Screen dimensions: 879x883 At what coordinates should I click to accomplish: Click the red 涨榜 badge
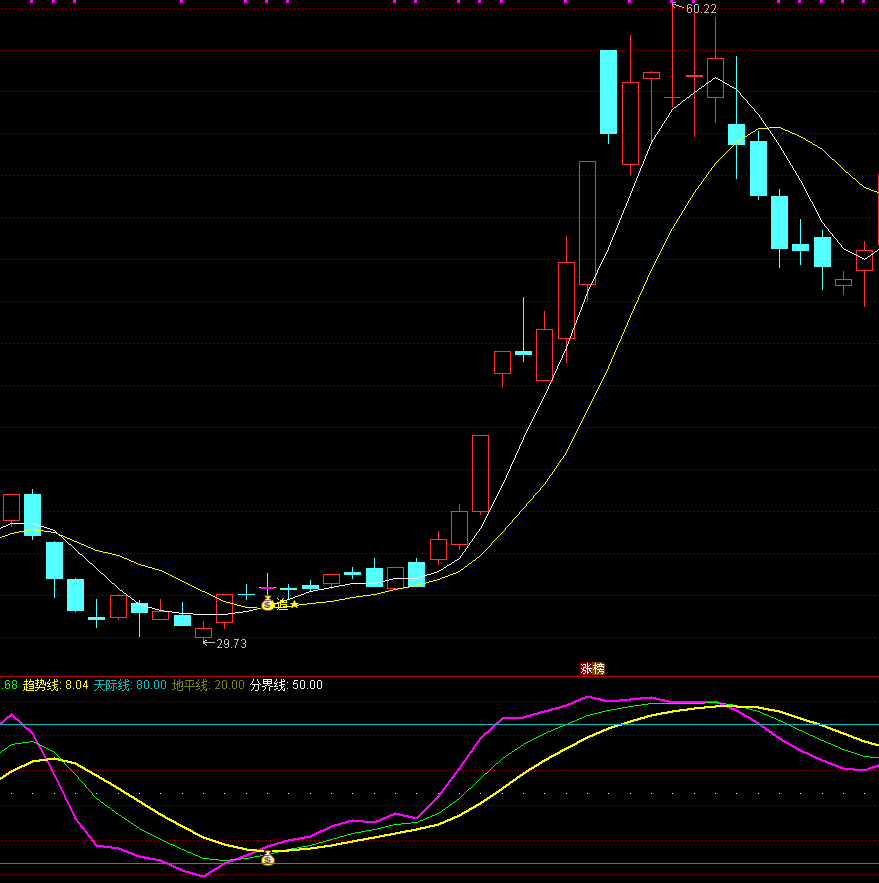pos(592,668)
